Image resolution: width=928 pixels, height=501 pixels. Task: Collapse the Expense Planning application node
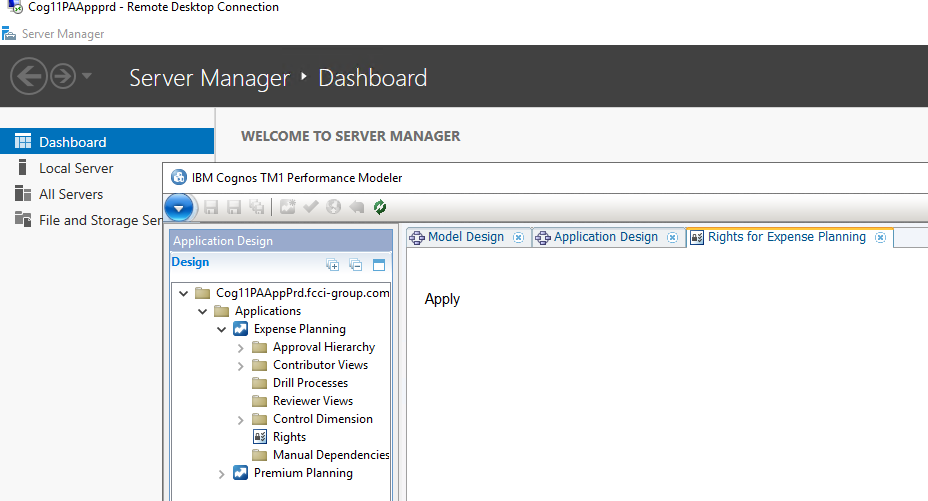click(x=221, y=329)
